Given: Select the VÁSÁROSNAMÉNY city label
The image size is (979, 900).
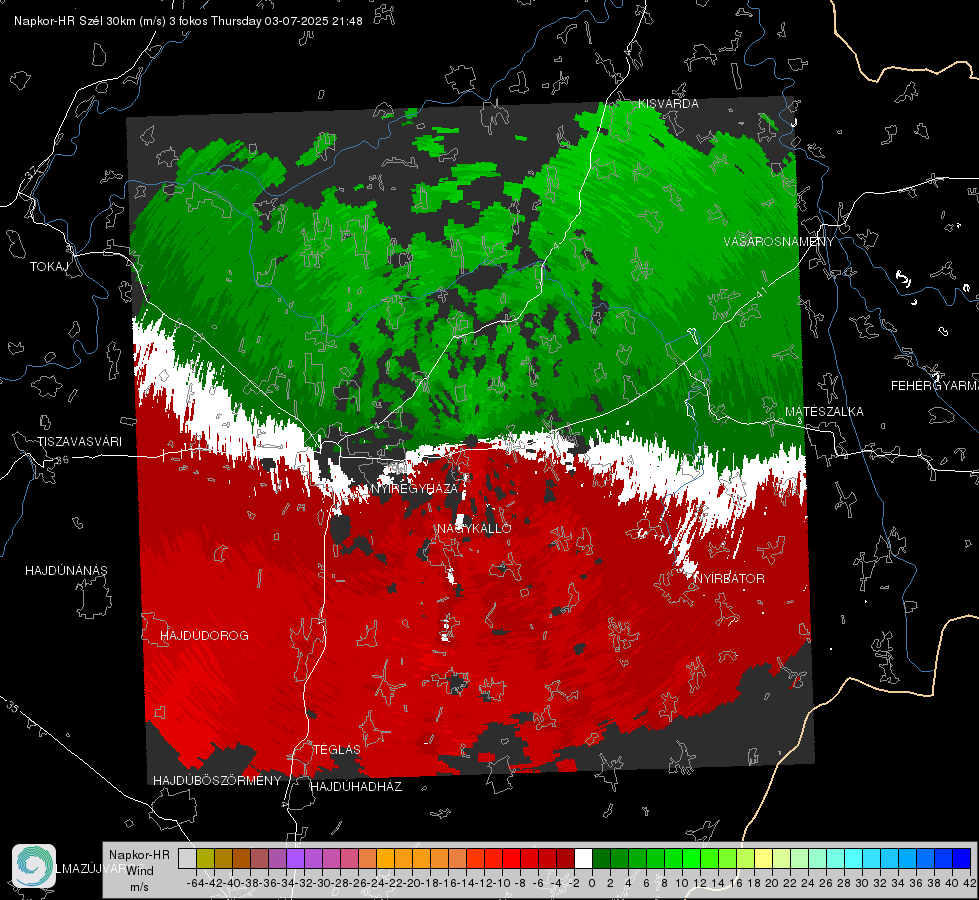Looking at the screenshot, I should (779, 241).
